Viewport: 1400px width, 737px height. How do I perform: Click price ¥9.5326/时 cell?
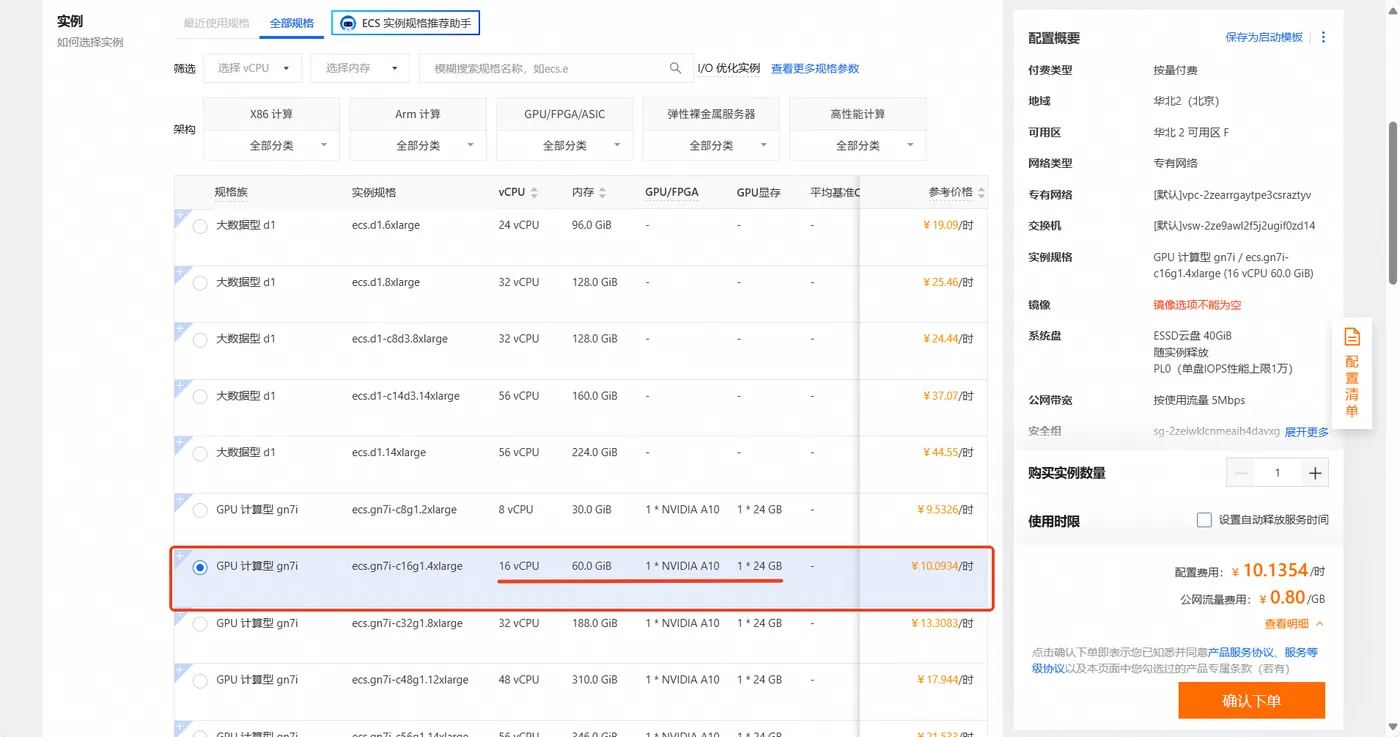tap(945, 509)
